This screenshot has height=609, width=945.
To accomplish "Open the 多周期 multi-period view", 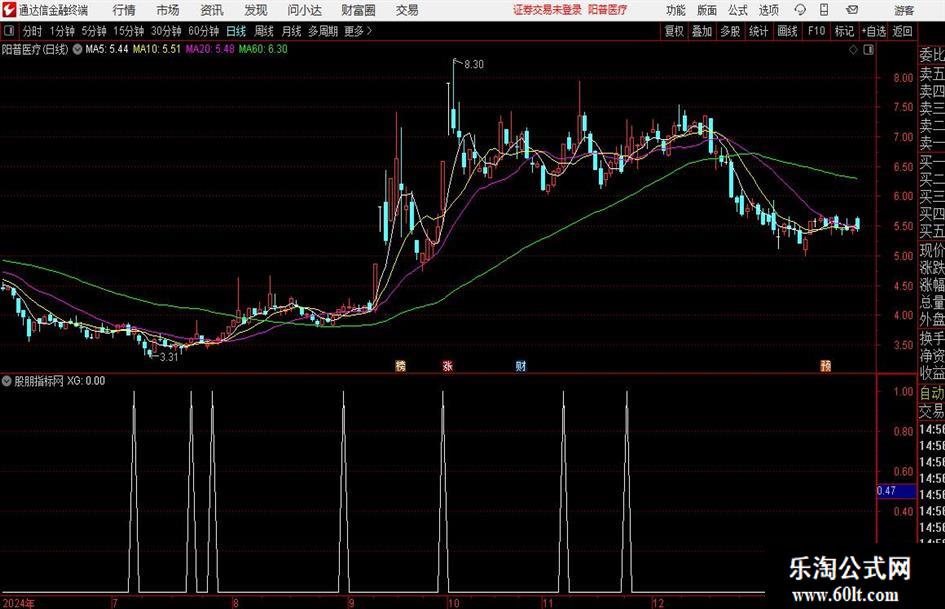I will pyautogui.click(x=323, y=31).
